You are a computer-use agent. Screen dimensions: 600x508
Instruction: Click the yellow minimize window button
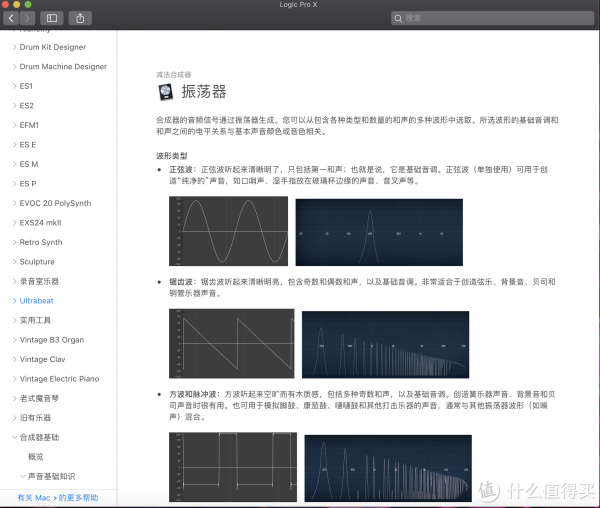pyautogui.click(x=16, y=5)
